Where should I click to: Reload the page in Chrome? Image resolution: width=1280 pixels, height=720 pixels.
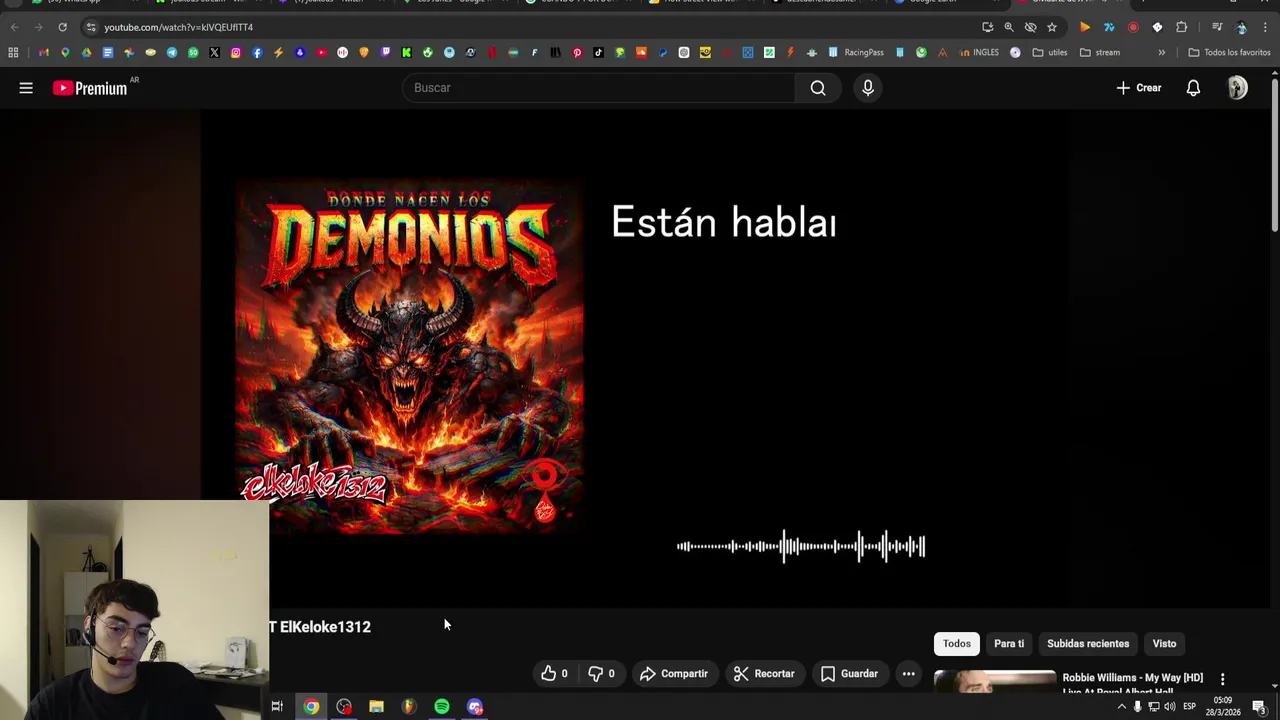click(x=62, y=27)
